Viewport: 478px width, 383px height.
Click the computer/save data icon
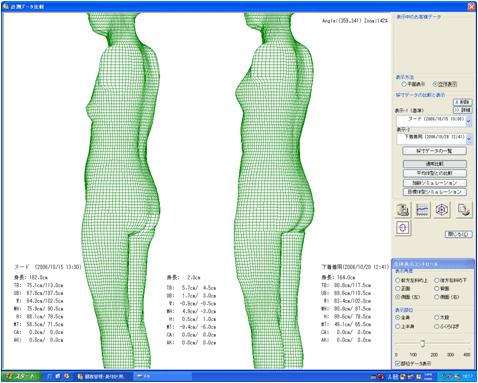[403, 210]
